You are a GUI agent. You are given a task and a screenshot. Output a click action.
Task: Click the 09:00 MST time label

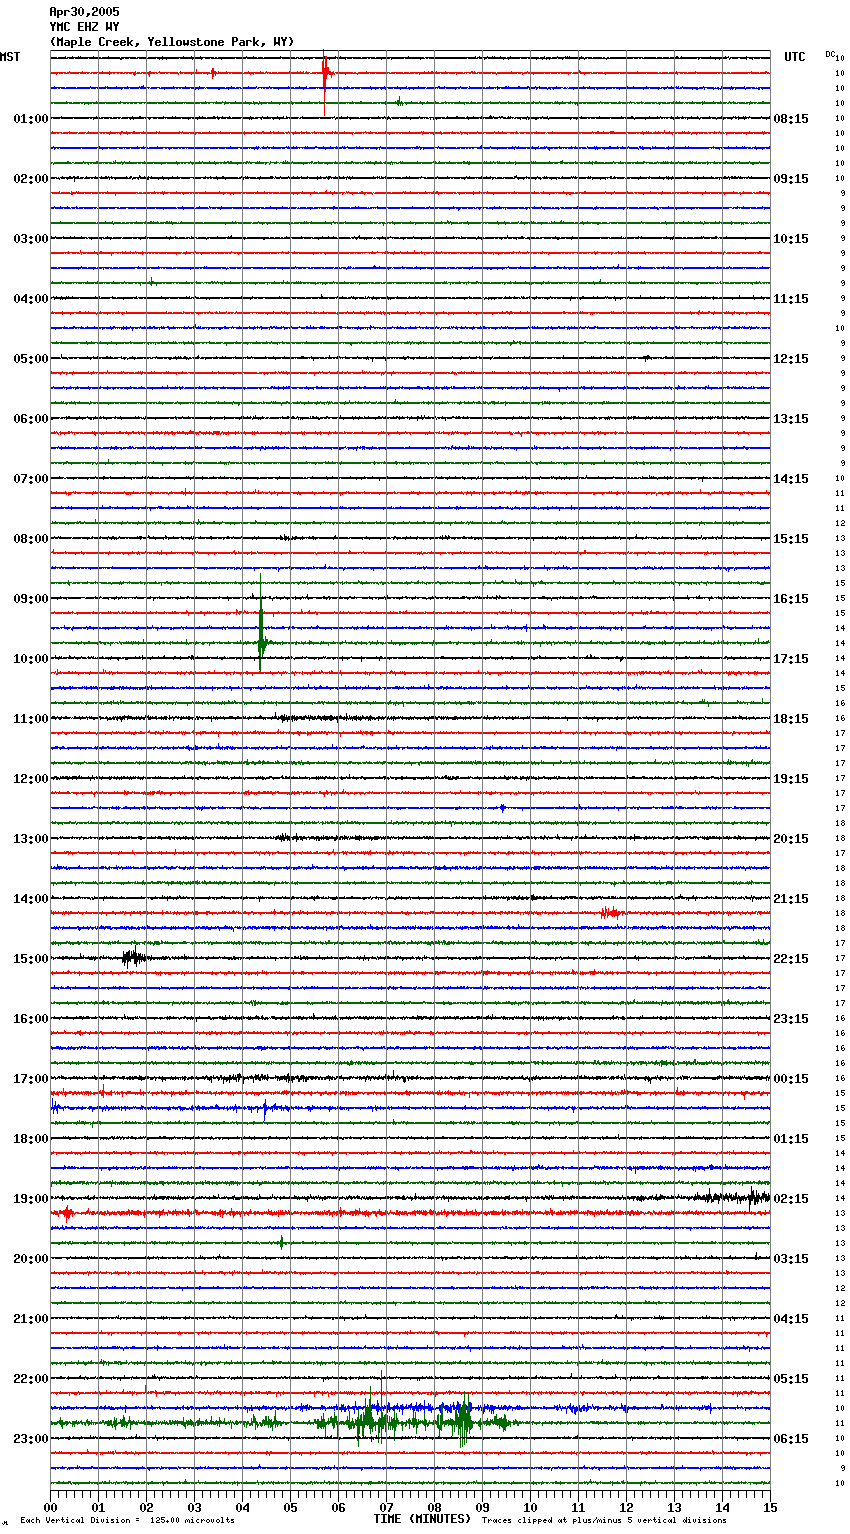coord(31,599)
